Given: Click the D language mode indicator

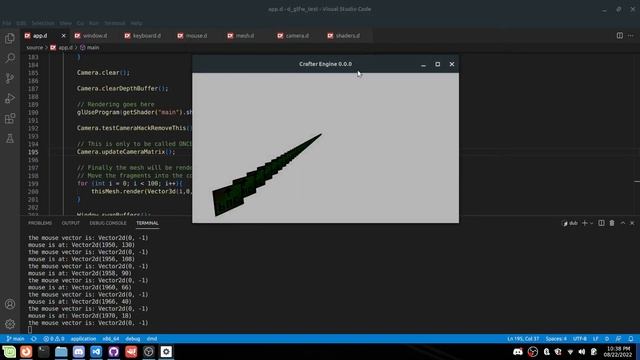Looking at the screenshot, I should tap(607, 339).
